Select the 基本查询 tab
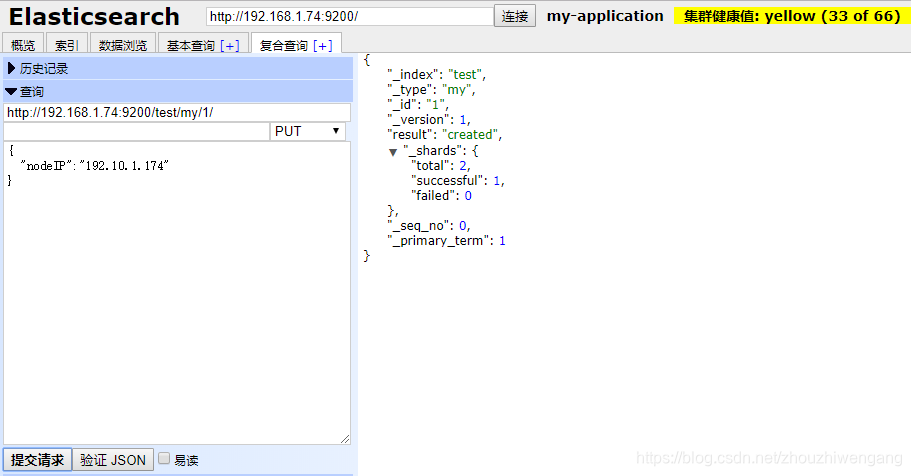911x476 pixels. [x=191, y=45]
